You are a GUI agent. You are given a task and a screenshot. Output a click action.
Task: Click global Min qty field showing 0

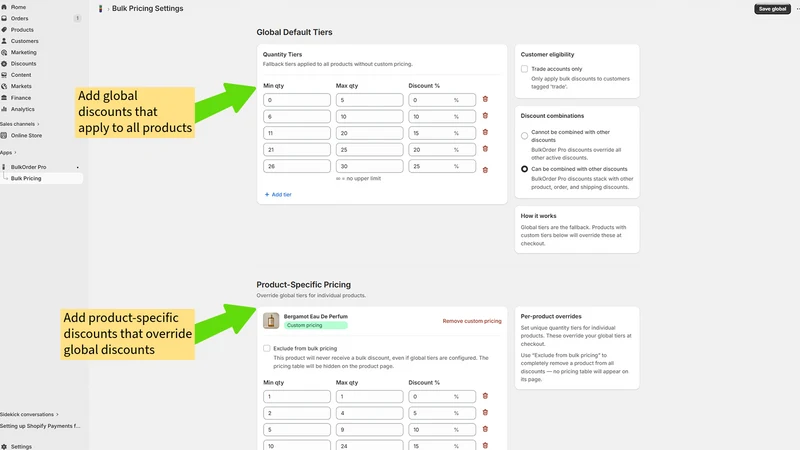297,100
